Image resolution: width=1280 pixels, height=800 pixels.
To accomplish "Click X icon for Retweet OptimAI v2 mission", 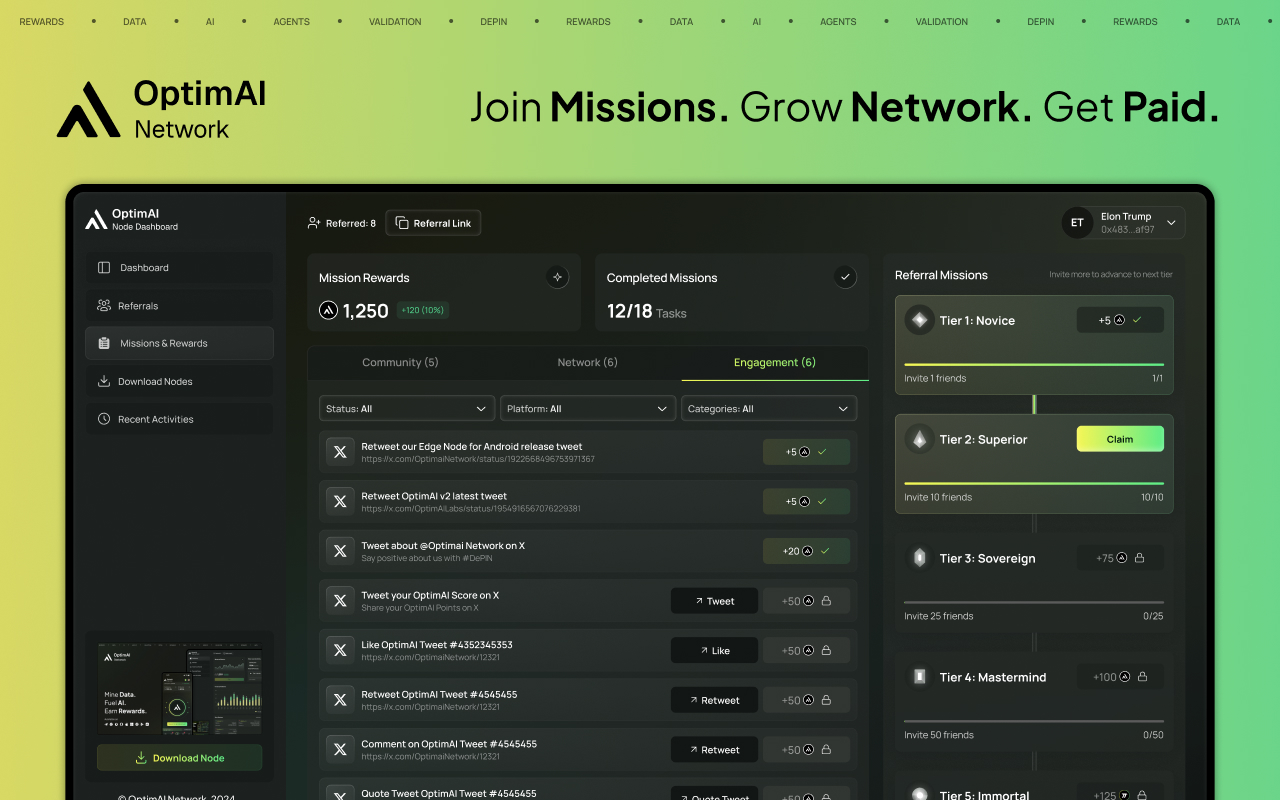I will (x=340, y=501).
